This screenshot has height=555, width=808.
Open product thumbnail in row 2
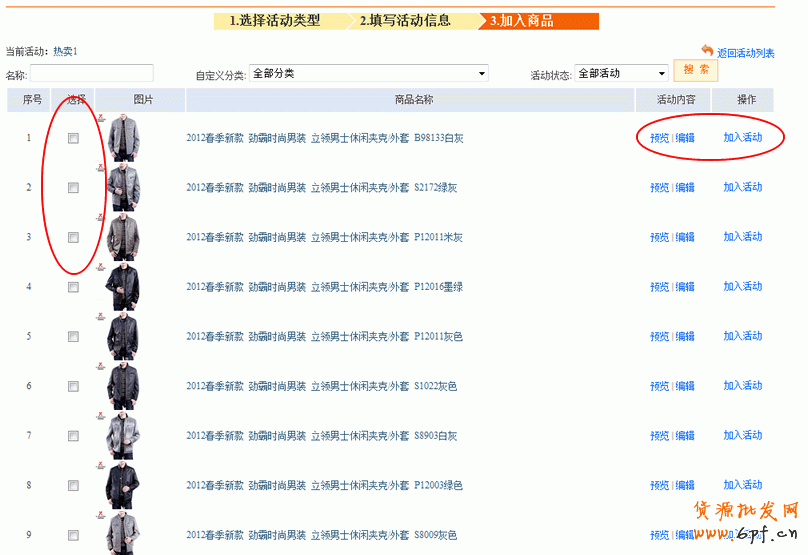coord(123,188)
